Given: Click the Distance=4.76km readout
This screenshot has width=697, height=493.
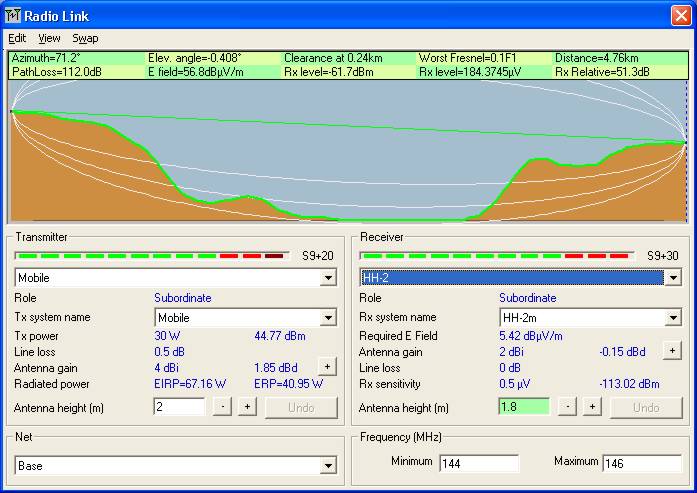Looking at the screenshot, I should click(597, 58).
